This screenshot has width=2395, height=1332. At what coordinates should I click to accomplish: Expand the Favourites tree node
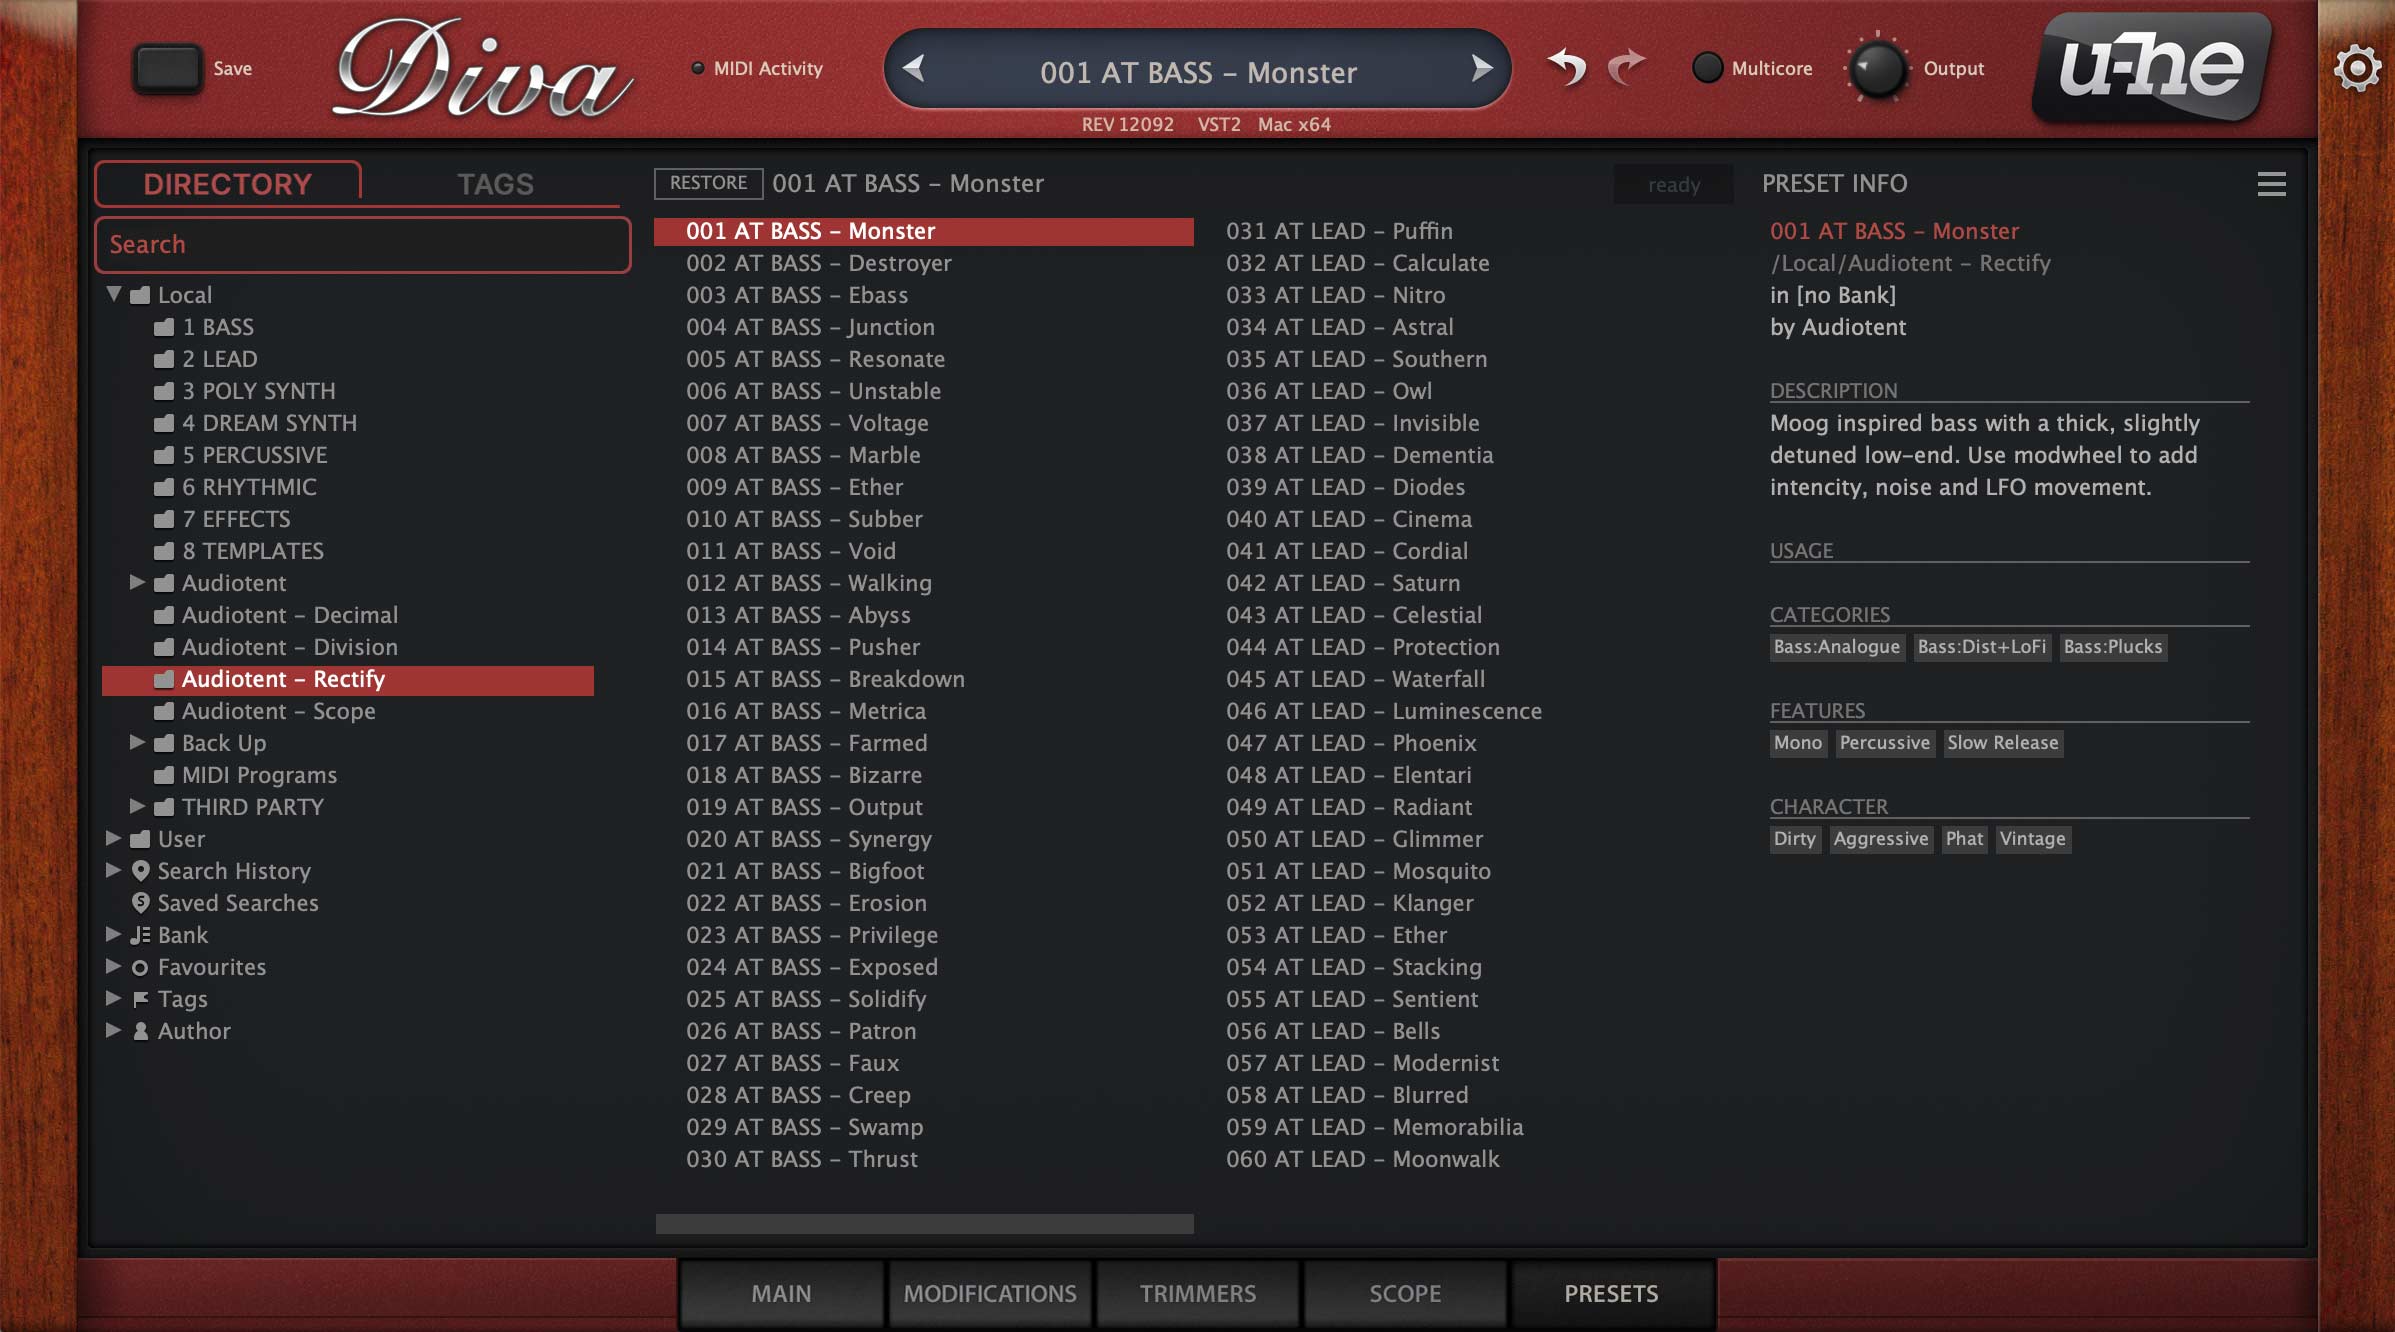[x=114, y=966]
